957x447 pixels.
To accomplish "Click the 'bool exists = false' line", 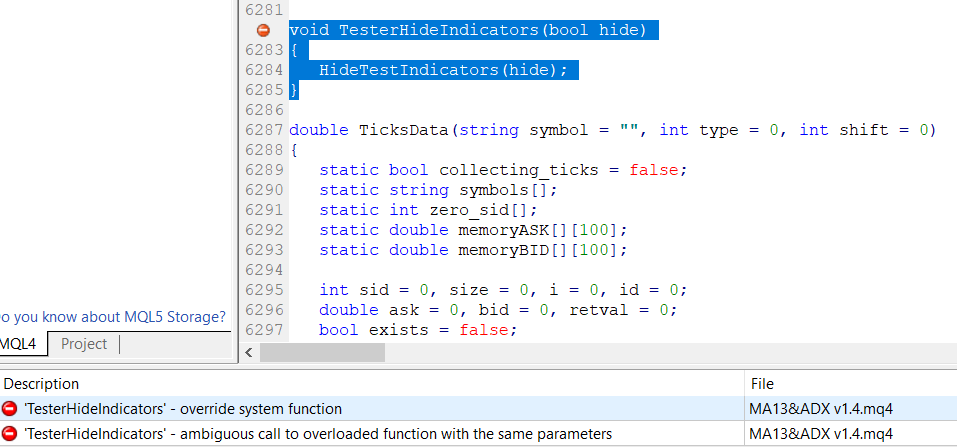I will (x=417, y=330).
